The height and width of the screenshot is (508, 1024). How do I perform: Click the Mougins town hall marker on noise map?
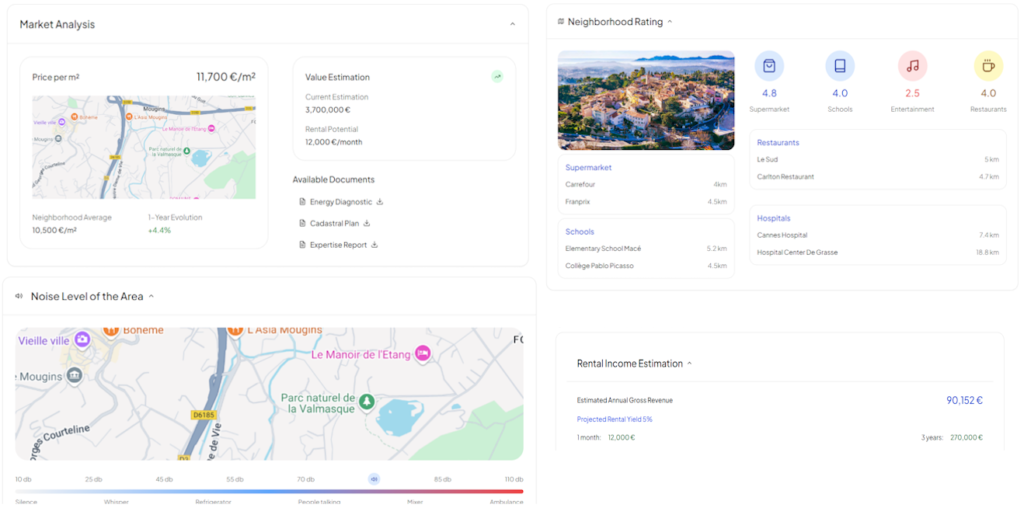pyautogui.click(x=74, y=376)
